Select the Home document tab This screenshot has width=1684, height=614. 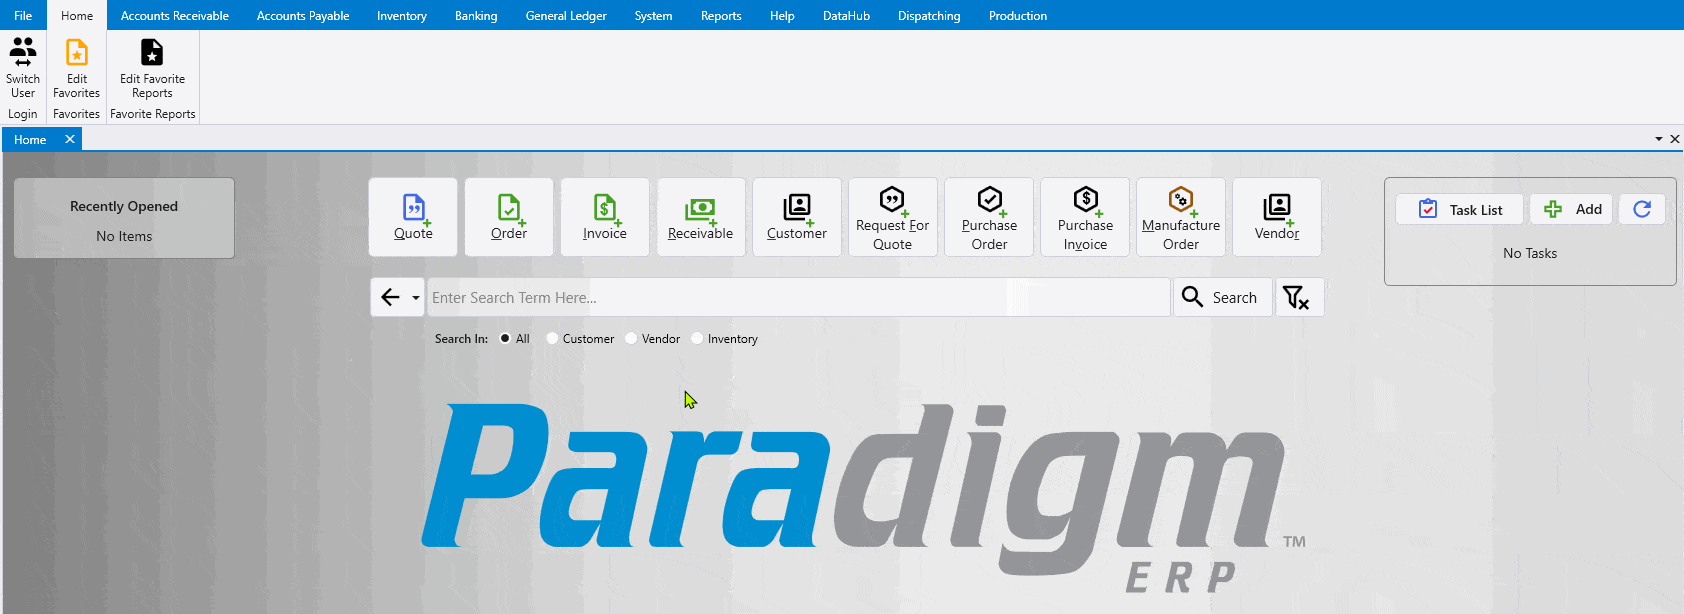(30, 140)
